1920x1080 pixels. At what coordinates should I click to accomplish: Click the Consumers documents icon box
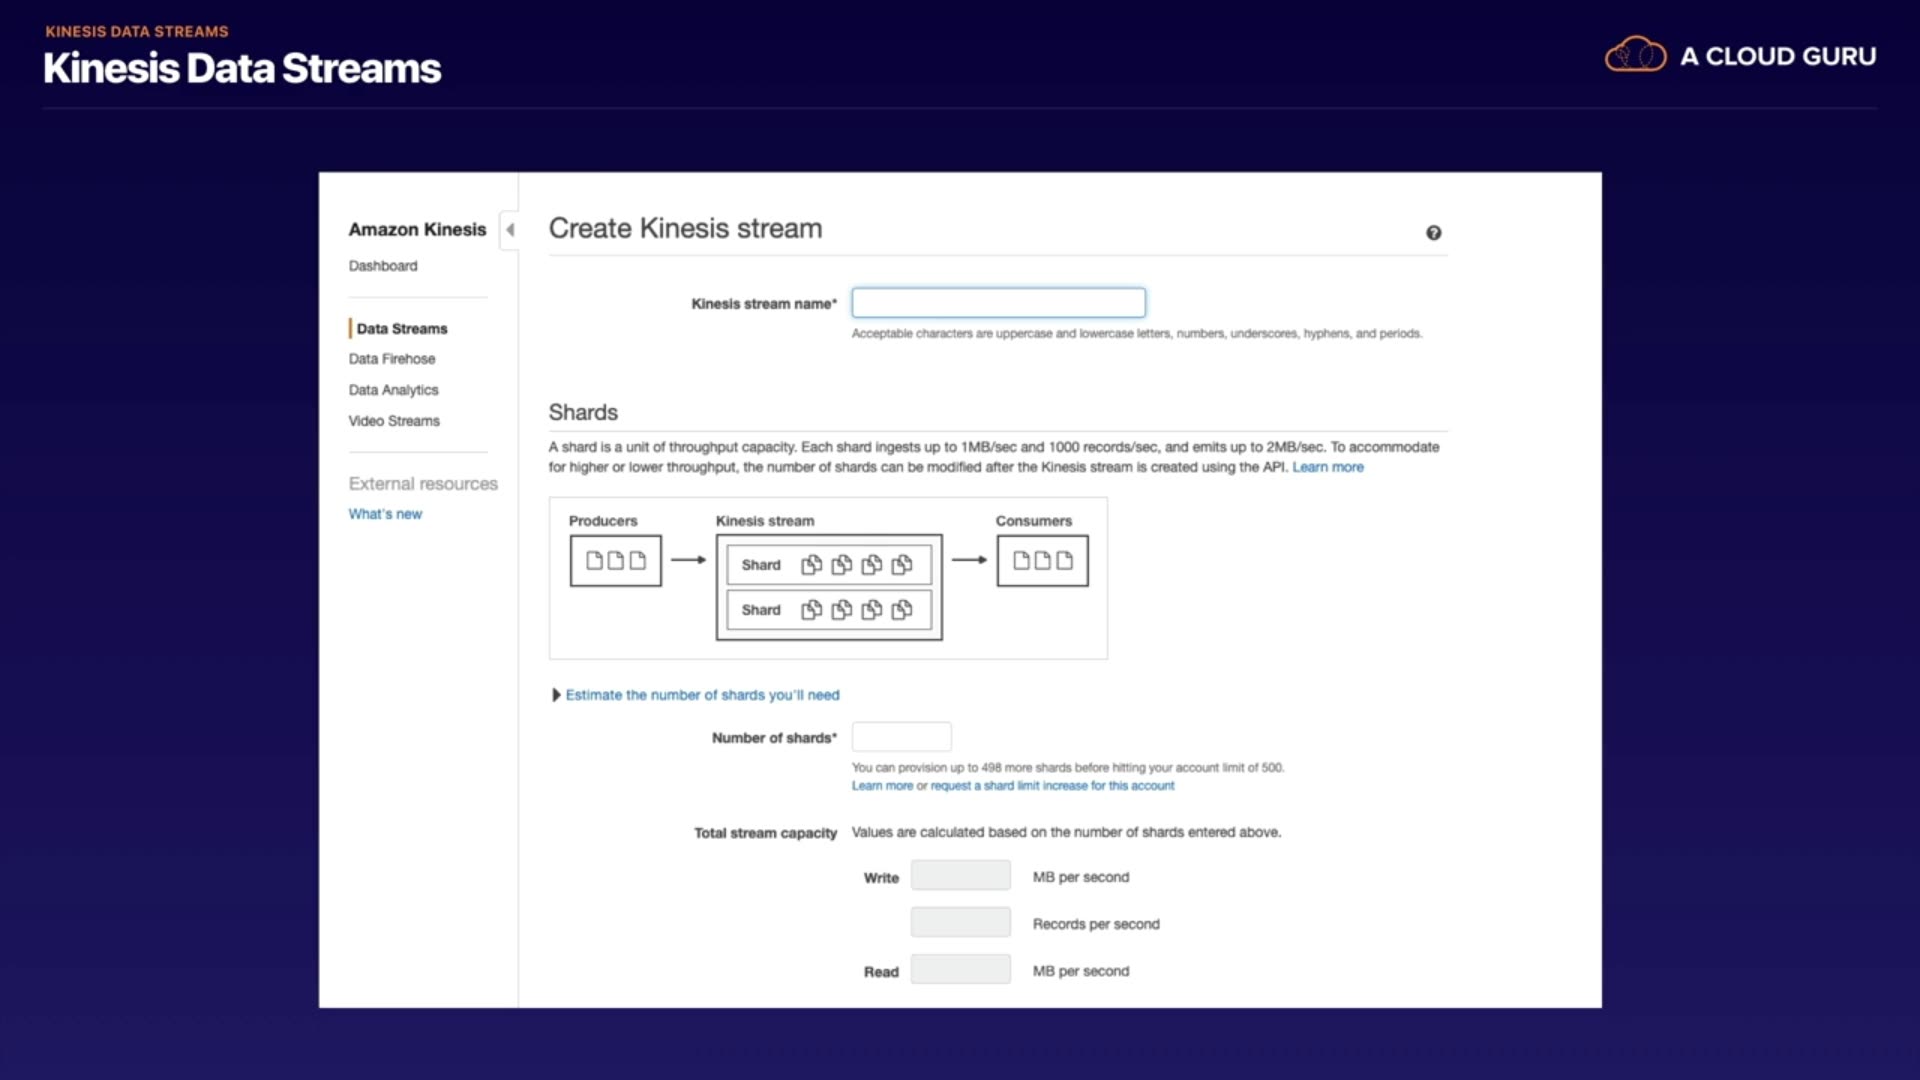1042,561
